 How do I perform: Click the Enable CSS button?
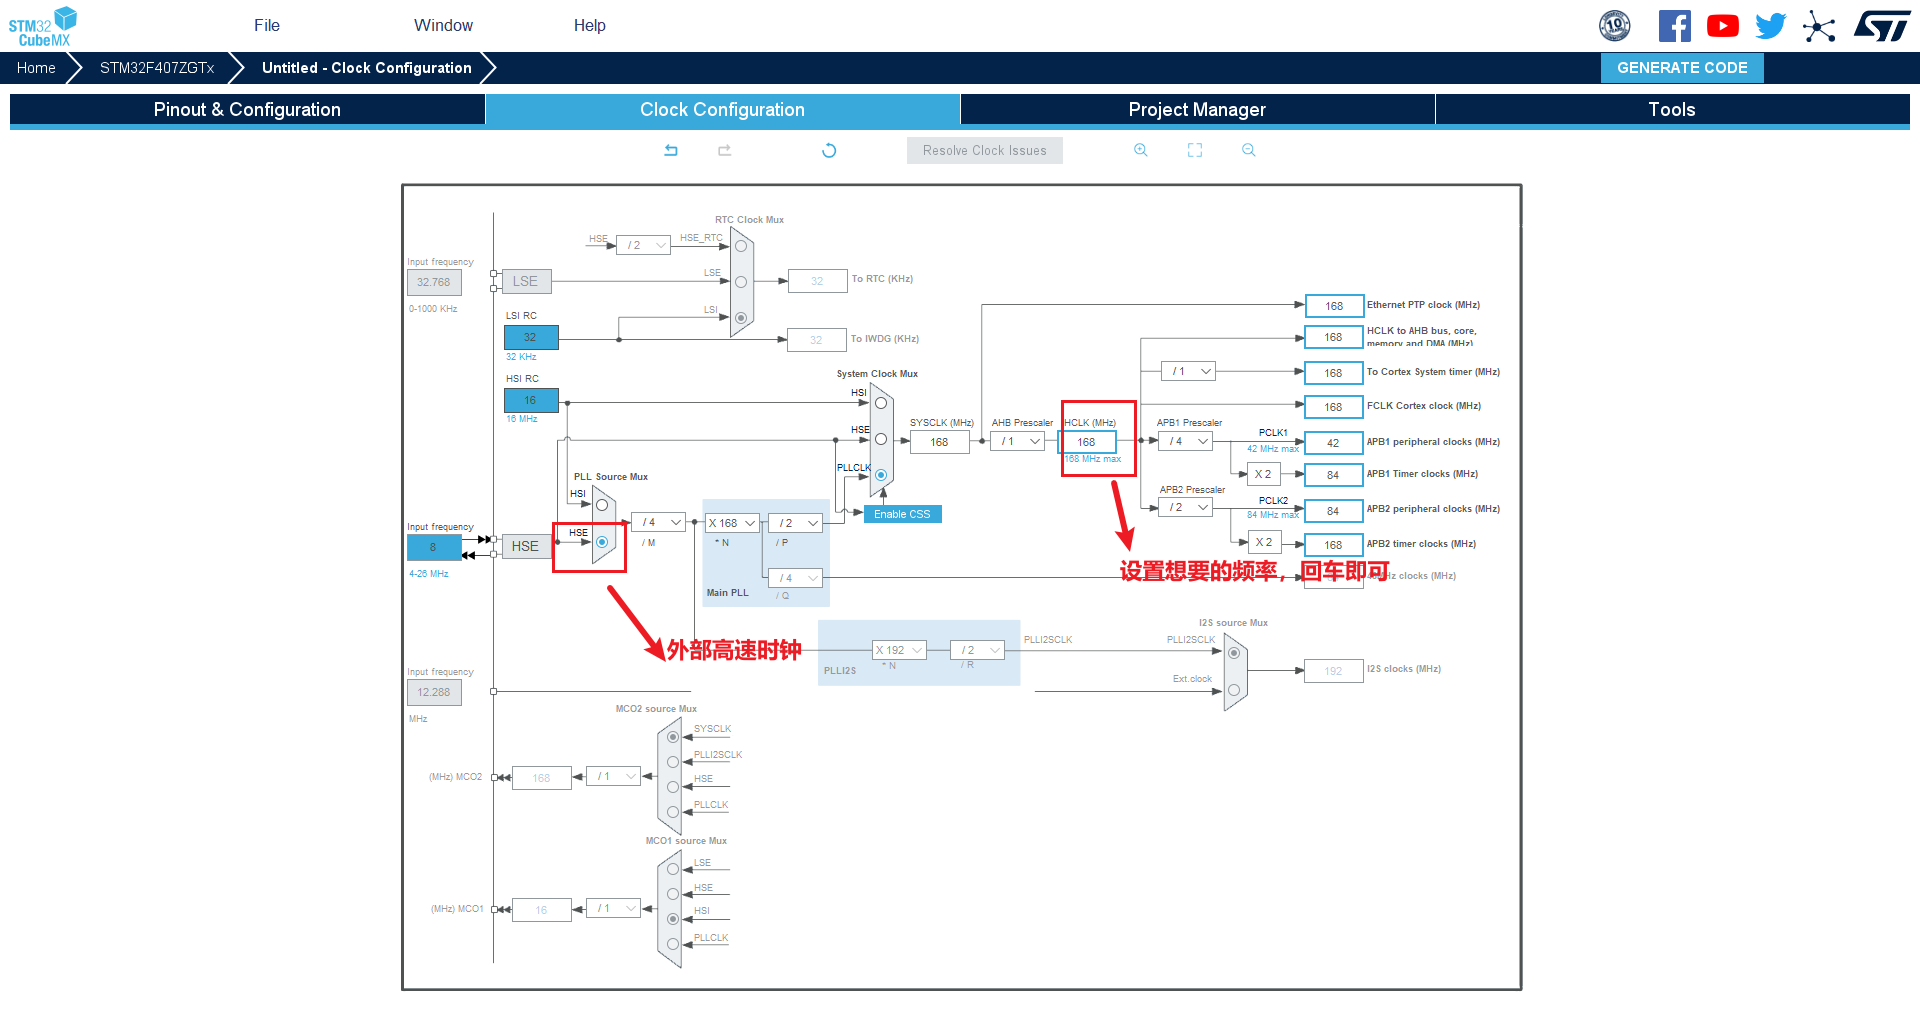tap(902, 514)
